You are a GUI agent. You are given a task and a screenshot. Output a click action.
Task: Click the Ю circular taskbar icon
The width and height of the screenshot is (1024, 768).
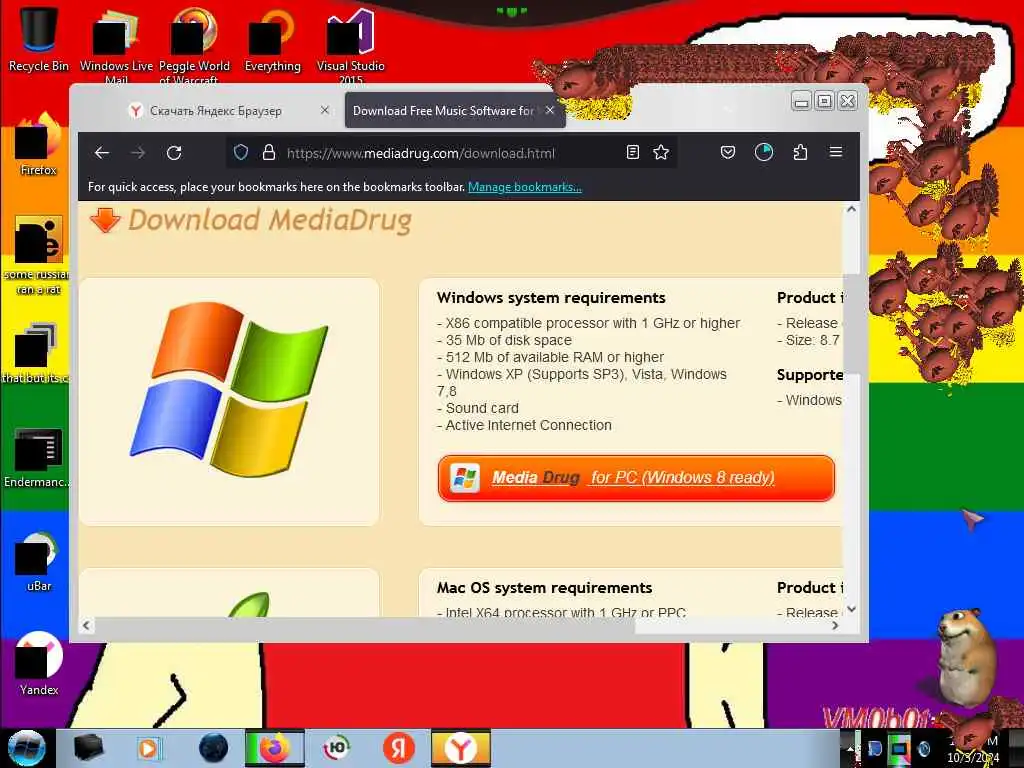click(x=337, y=748)
